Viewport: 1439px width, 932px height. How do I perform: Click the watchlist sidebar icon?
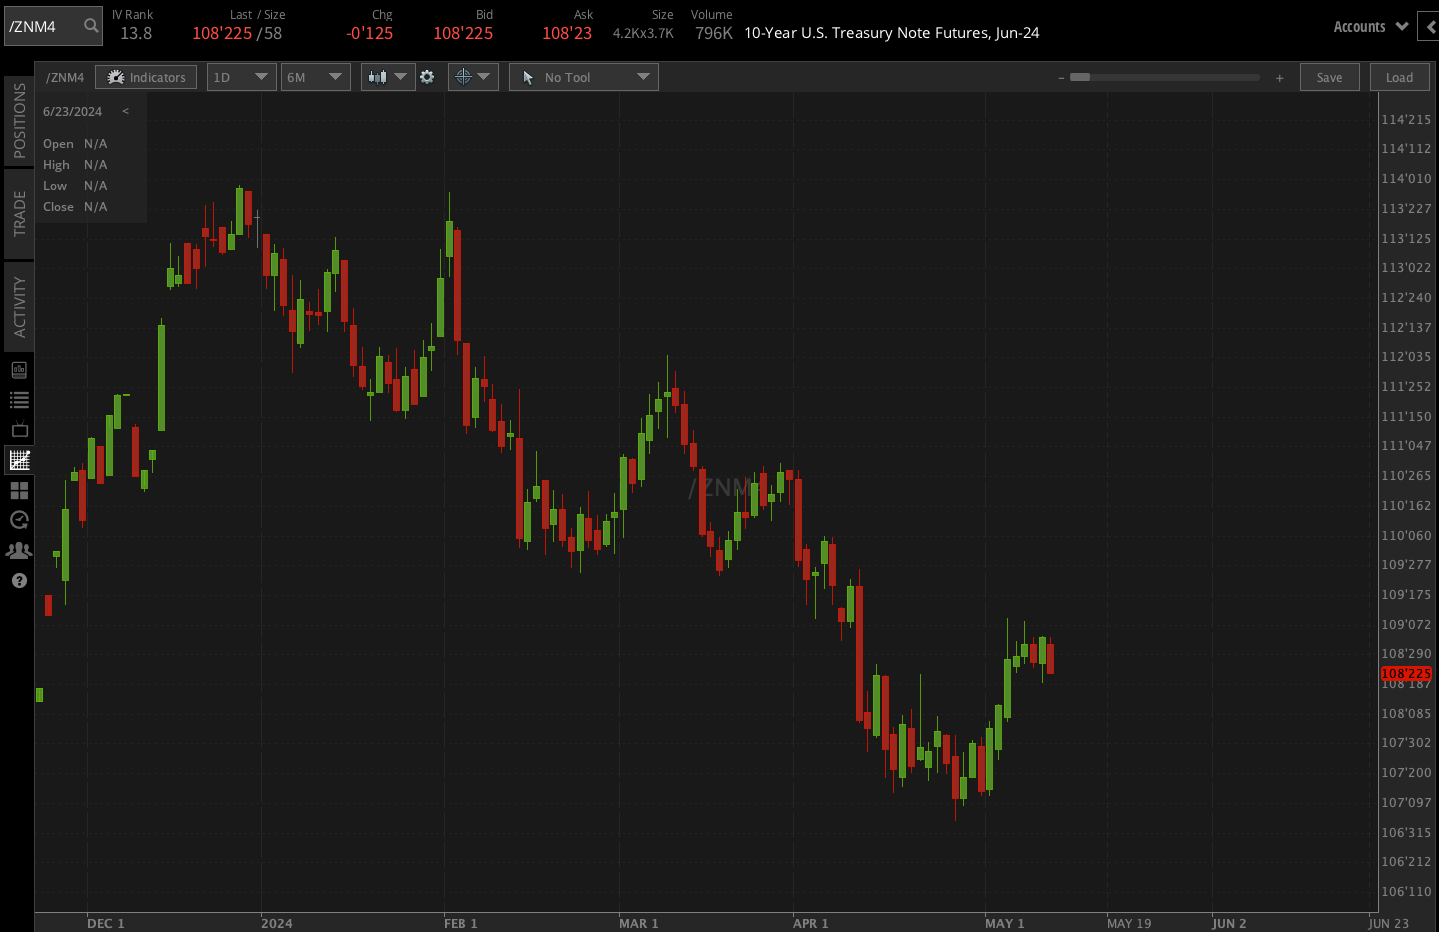coord(18,399)
